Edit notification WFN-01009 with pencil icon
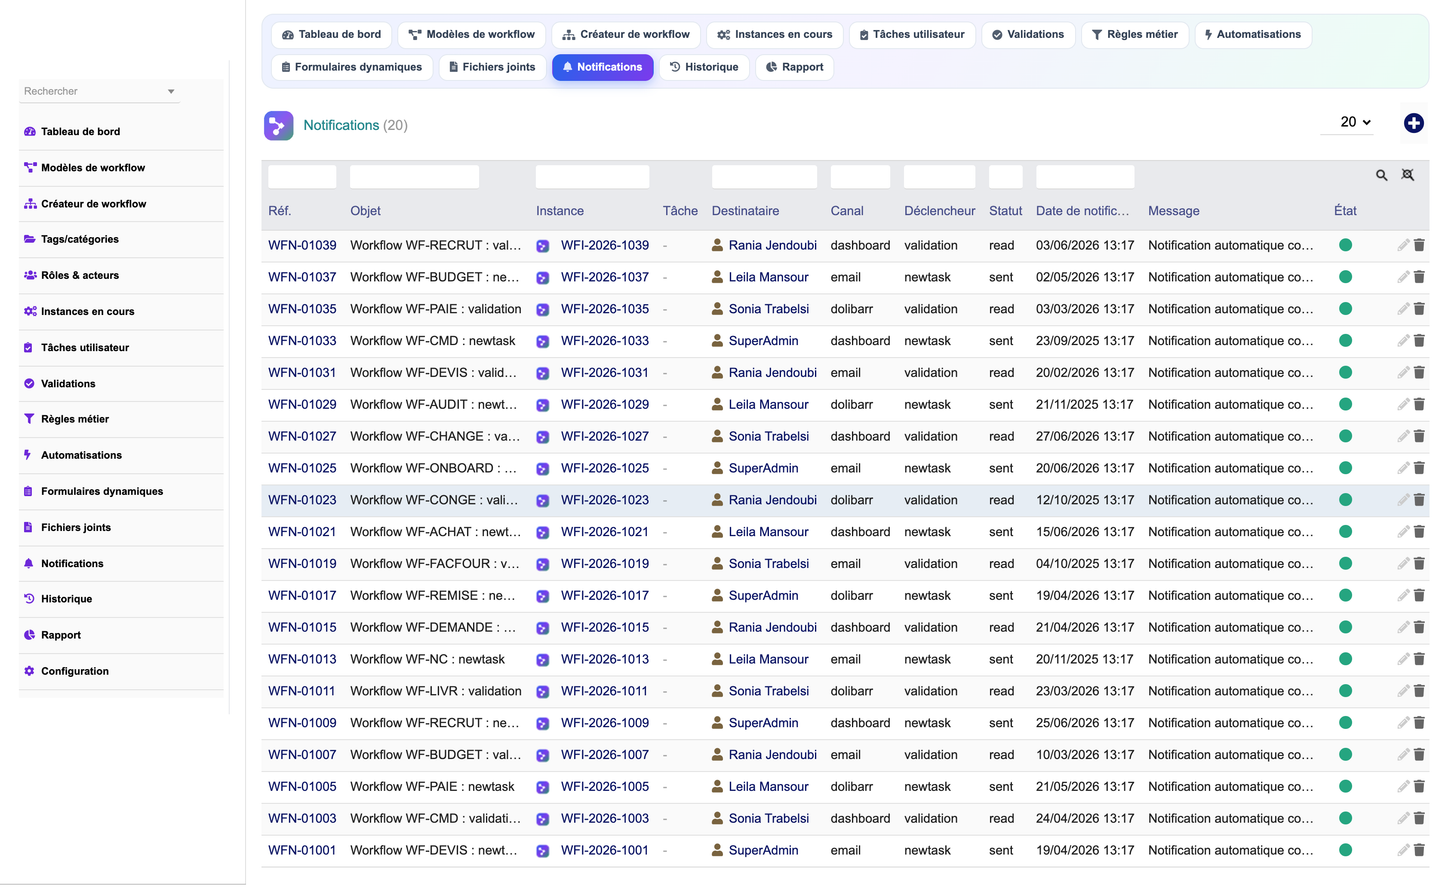The image size is (1445, 895). pyautogui.click(x=1403, y=723)
